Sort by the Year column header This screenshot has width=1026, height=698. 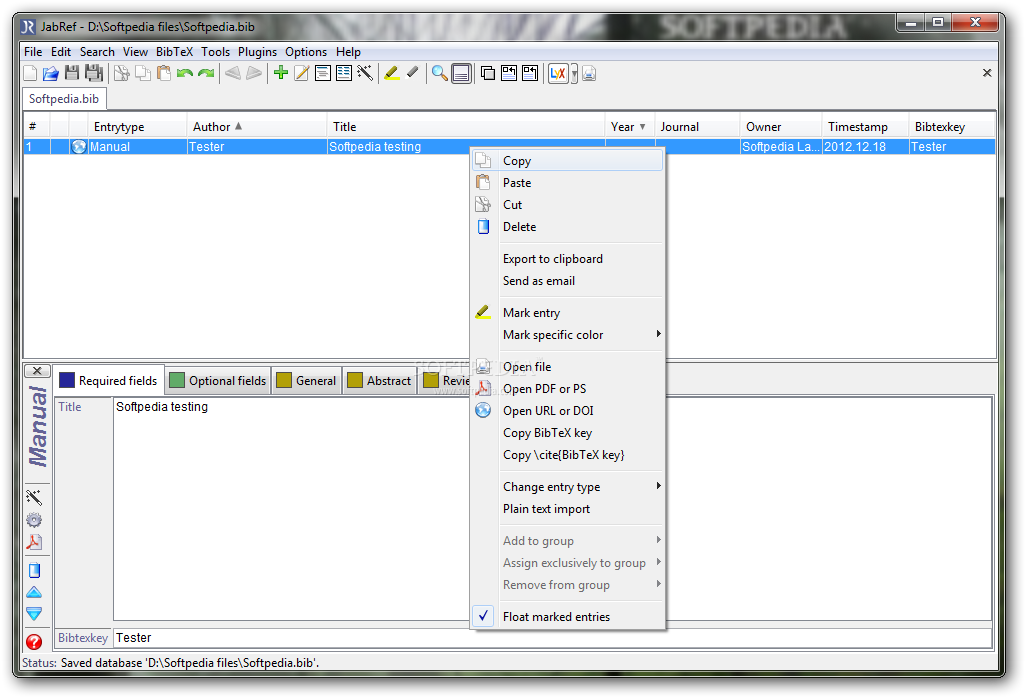(629, 127)
